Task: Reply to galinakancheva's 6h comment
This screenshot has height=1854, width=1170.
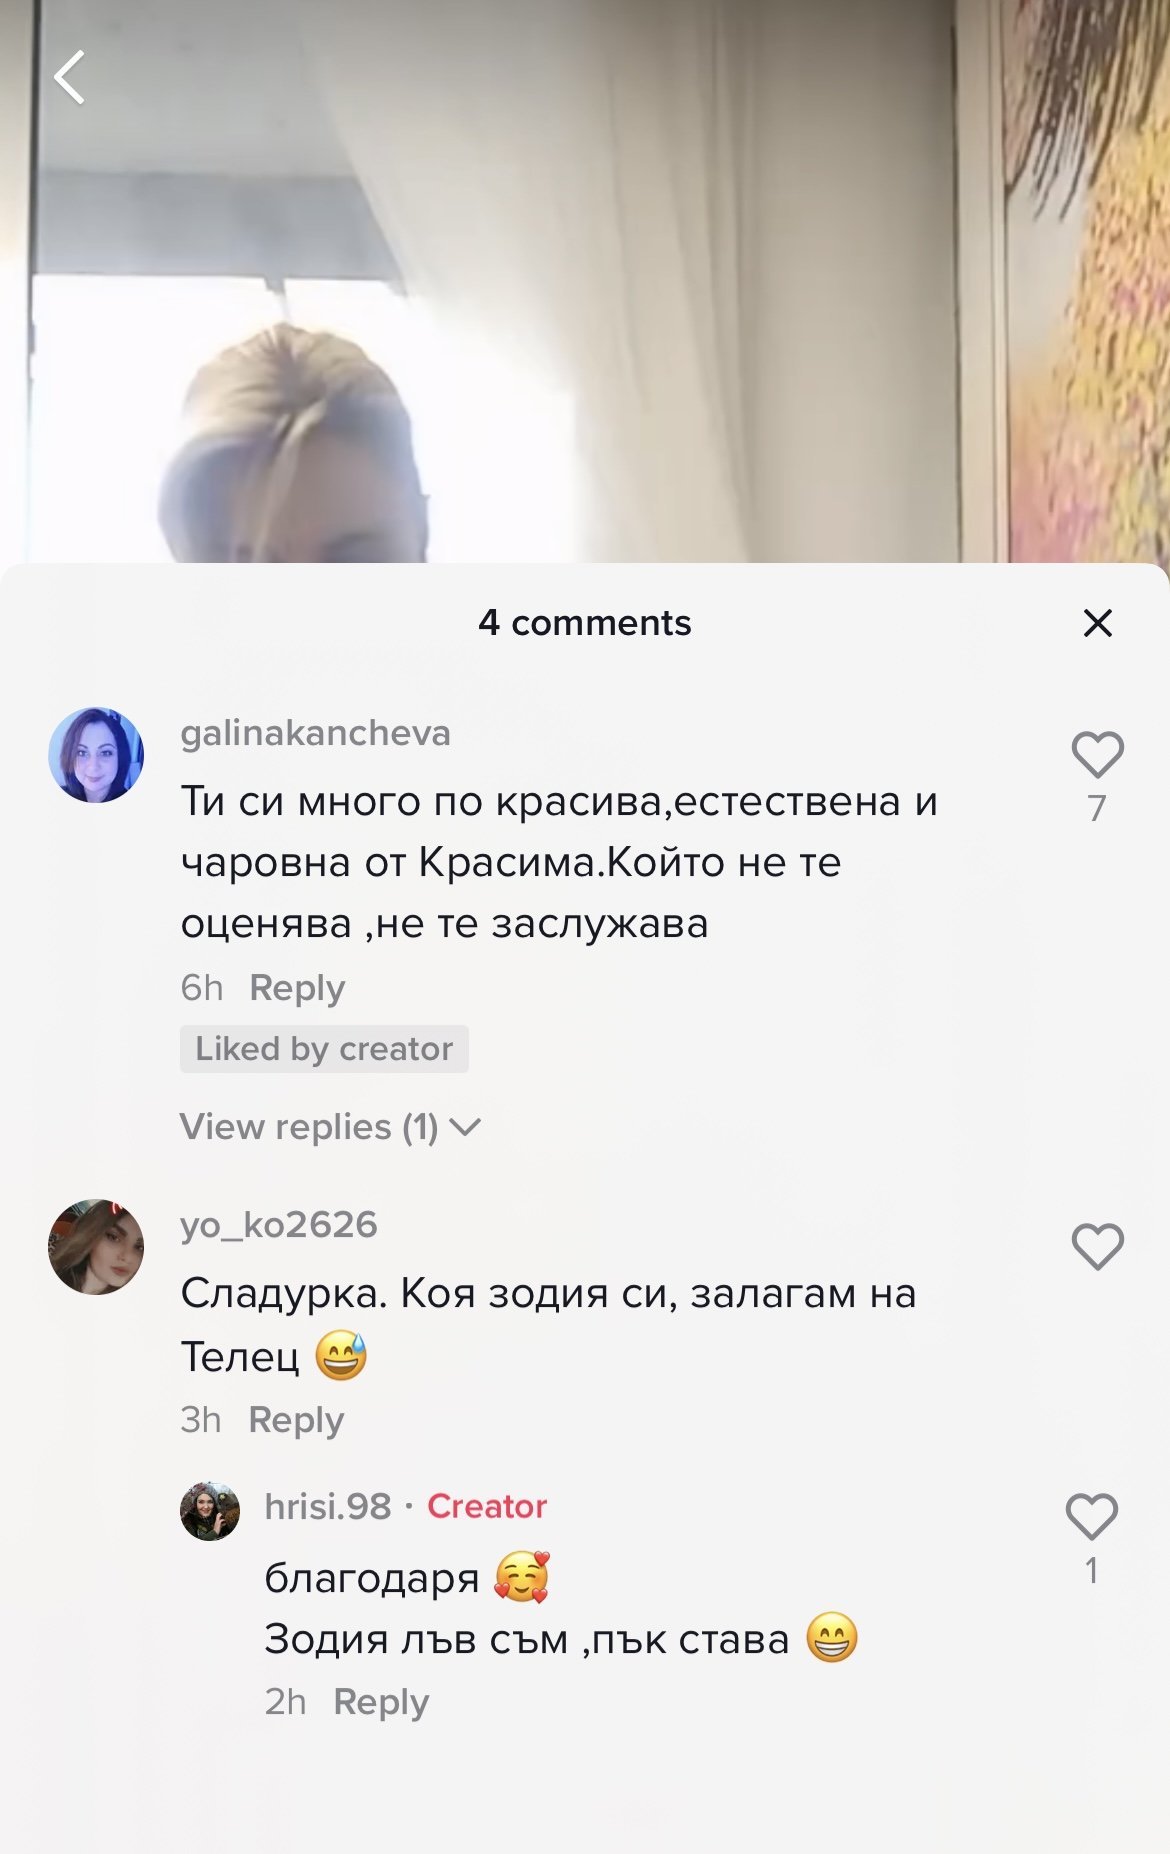Action: (297, 988)
